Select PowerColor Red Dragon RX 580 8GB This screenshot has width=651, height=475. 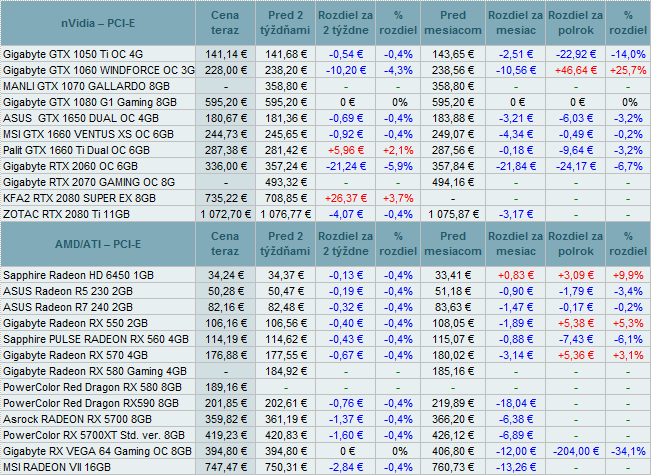click(x=92, y=387)
